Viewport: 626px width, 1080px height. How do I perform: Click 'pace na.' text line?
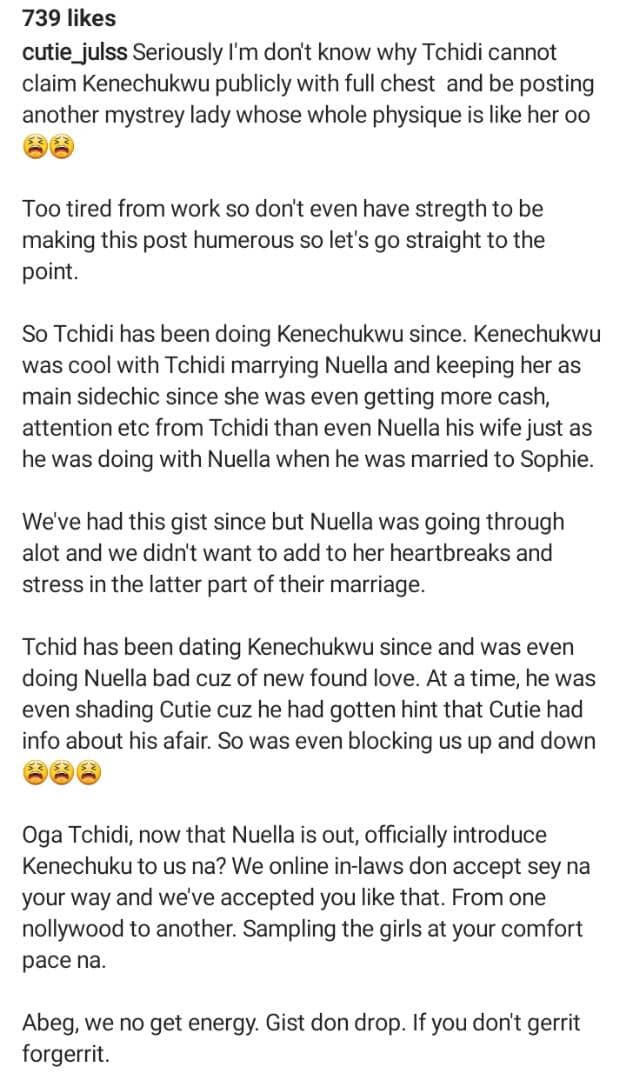[64, 961]
